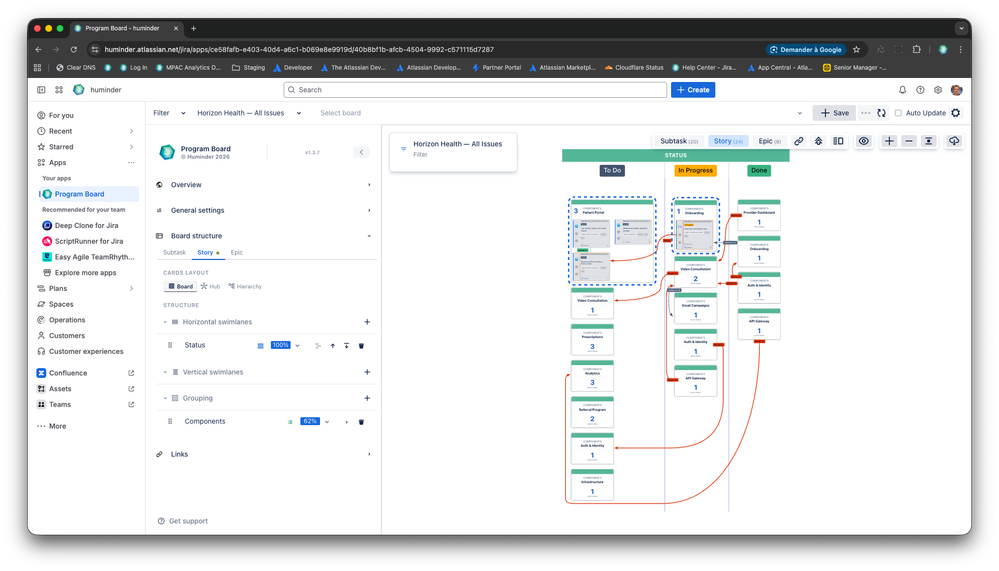Viewport: 999px width, 571px height.
Task: Click the refresh arrows icon next to Save
Action: pos(882,113)
